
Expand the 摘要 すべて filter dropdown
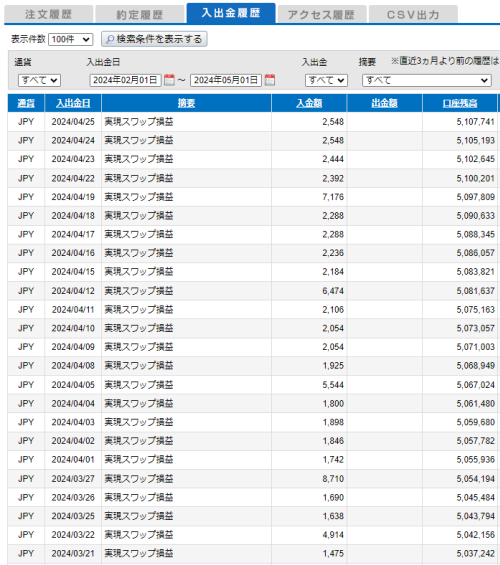click(x=427, y=80)
